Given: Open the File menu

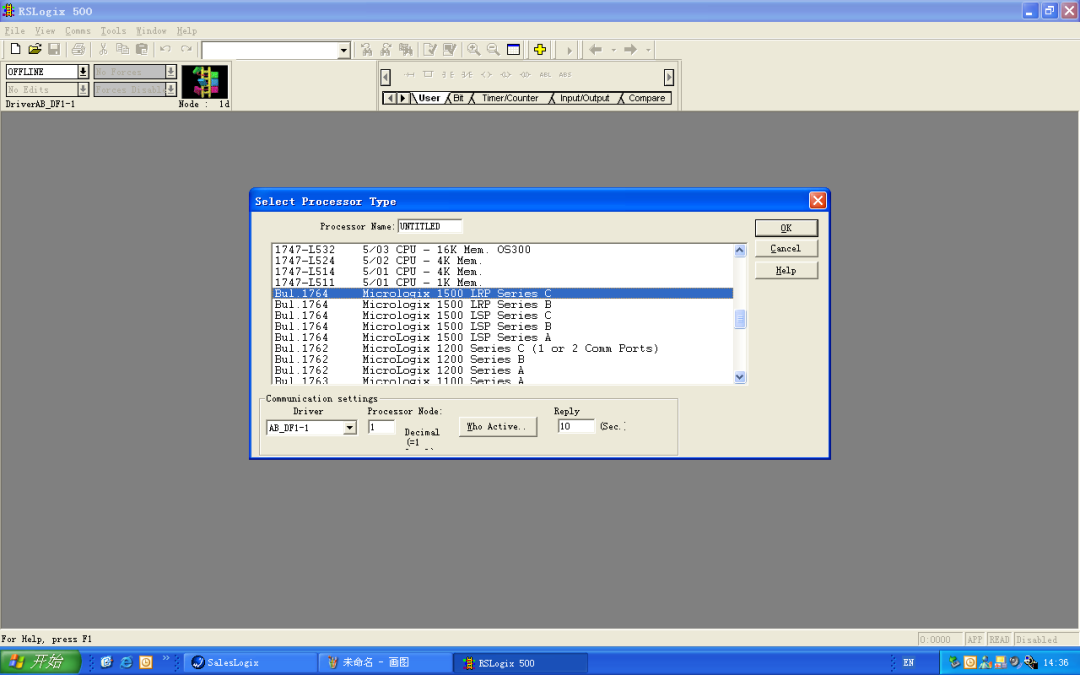Looking at the screenshot, I should (x=14, y=31).
